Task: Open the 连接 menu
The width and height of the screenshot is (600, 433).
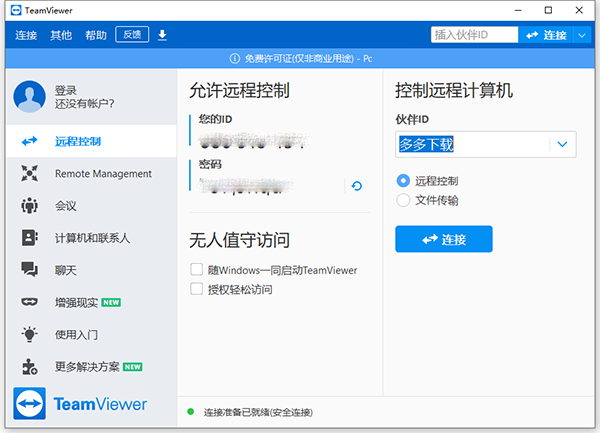Action: (26, 35)
